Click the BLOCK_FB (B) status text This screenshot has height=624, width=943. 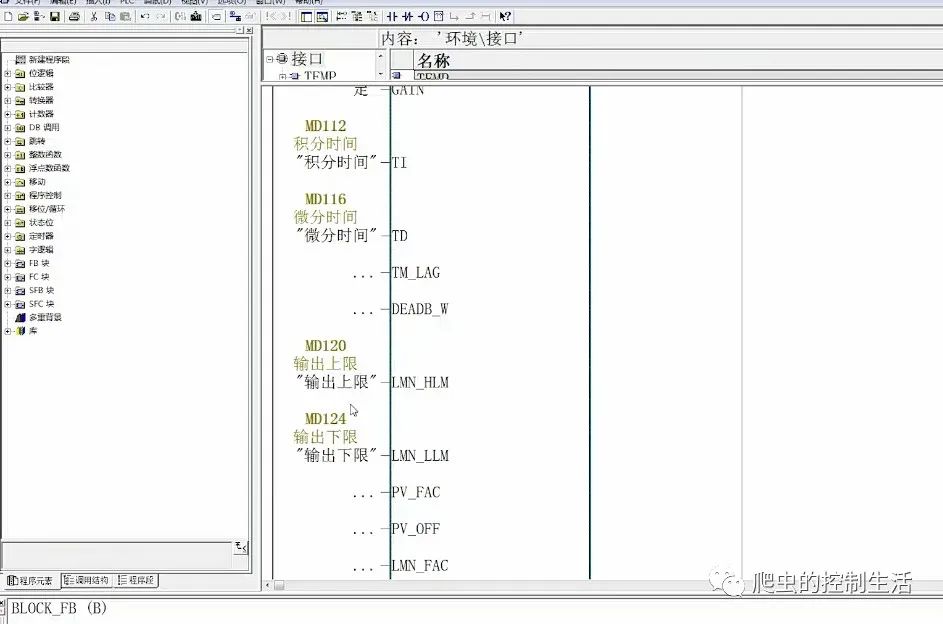(x=59, y=608)
